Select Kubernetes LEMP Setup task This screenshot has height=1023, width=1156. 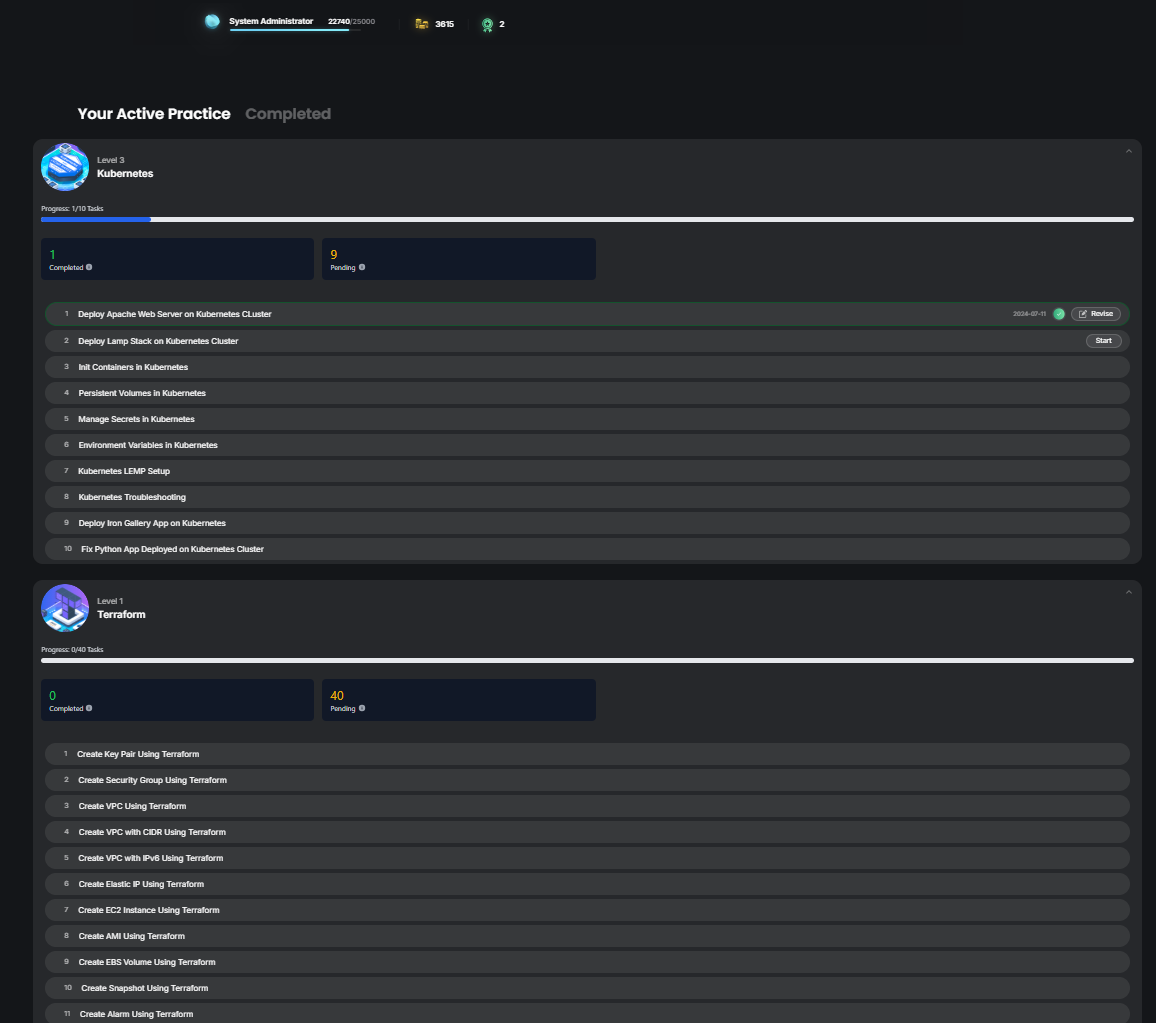coord(587,471)
